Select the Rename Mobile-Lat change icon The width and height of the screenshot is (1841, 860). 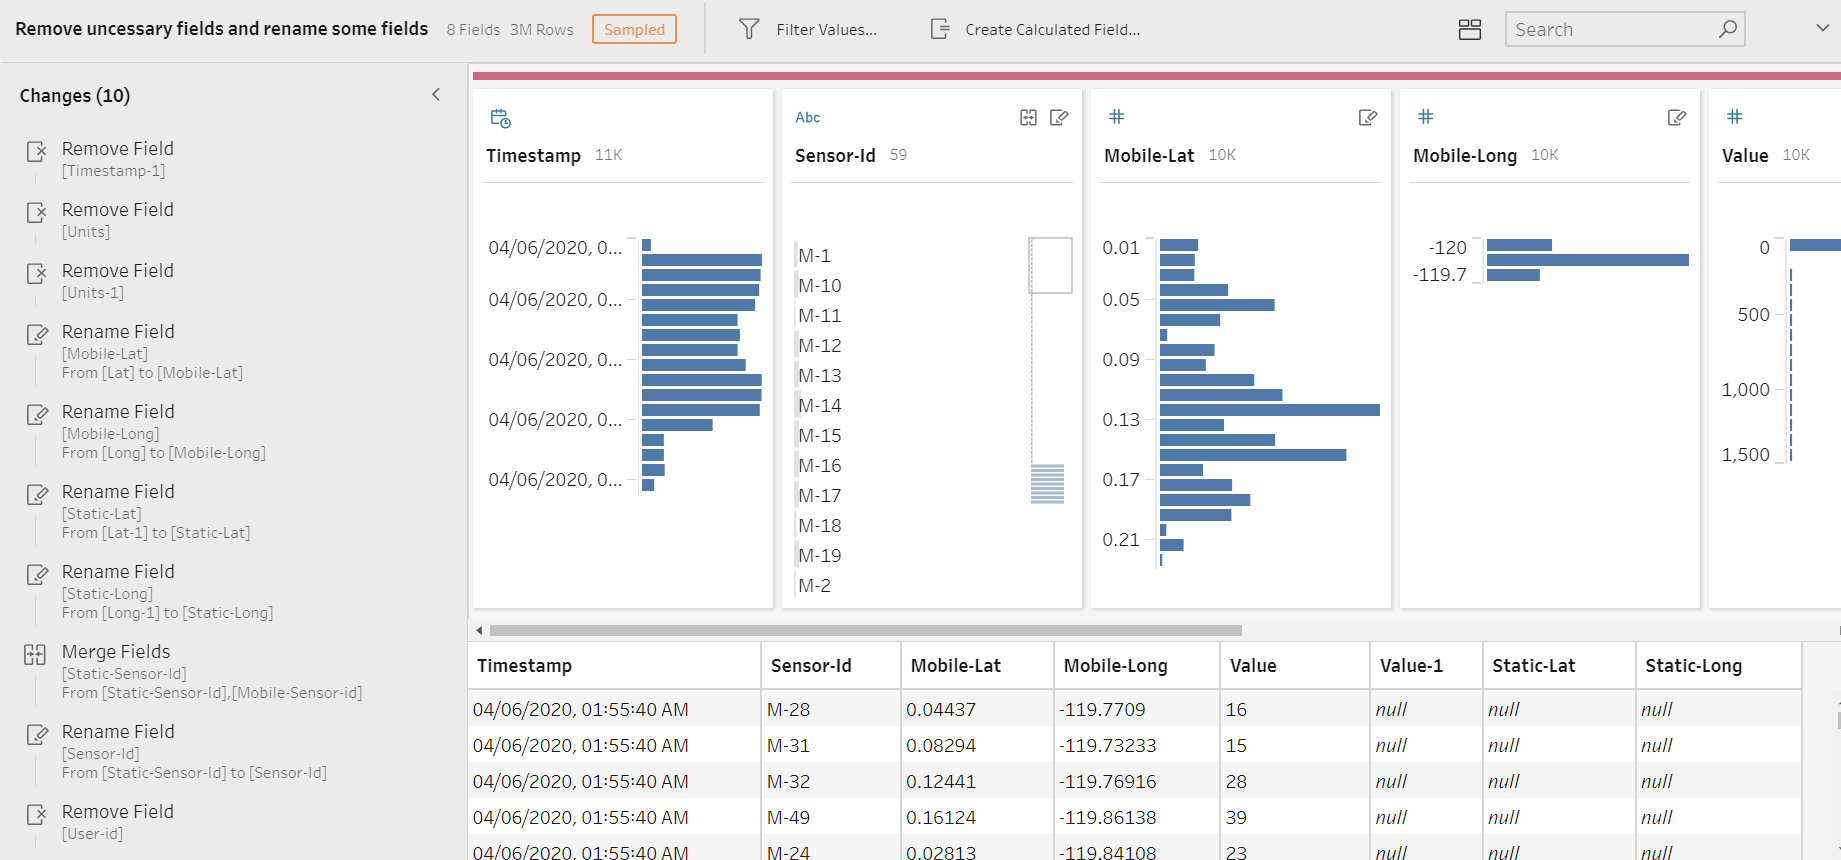[x=37, y=335]
